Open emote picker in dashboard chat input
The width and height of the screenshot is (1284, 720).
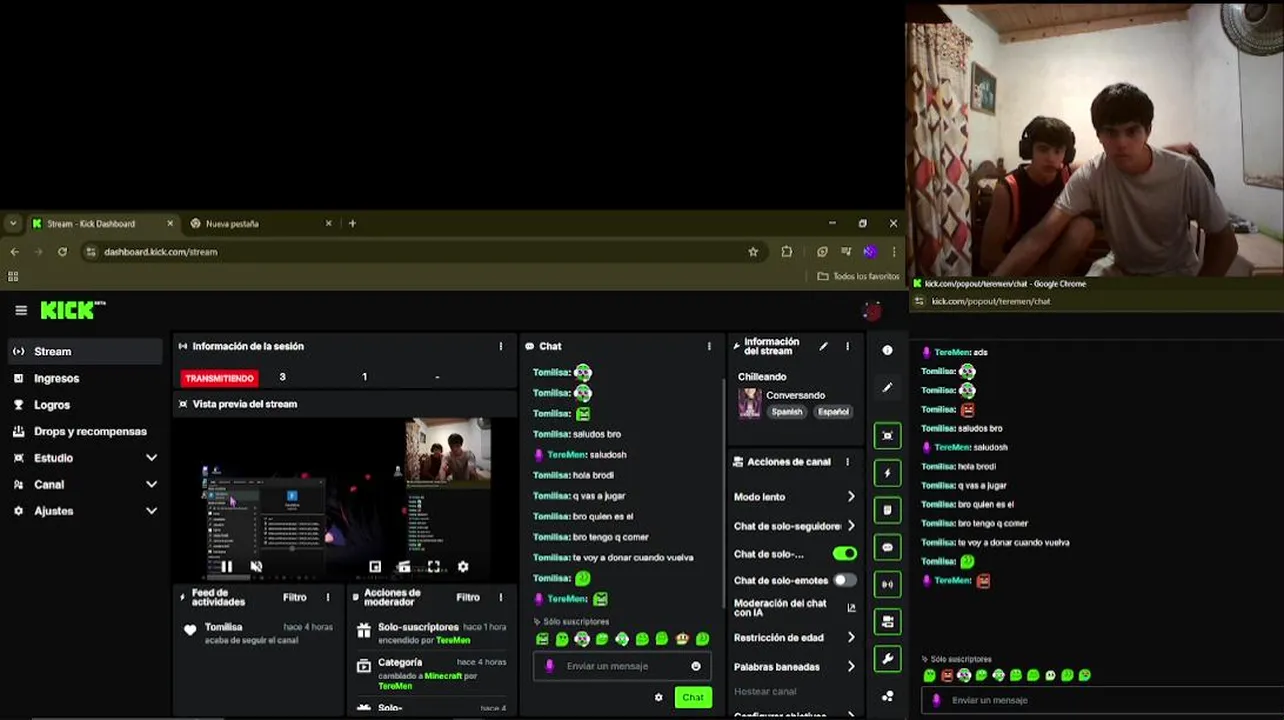pyautogui.click(x=696, y=666)
